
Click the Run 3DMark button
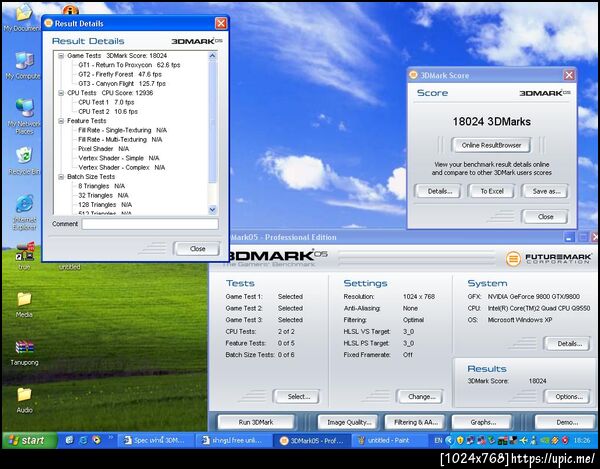[256, 422]
